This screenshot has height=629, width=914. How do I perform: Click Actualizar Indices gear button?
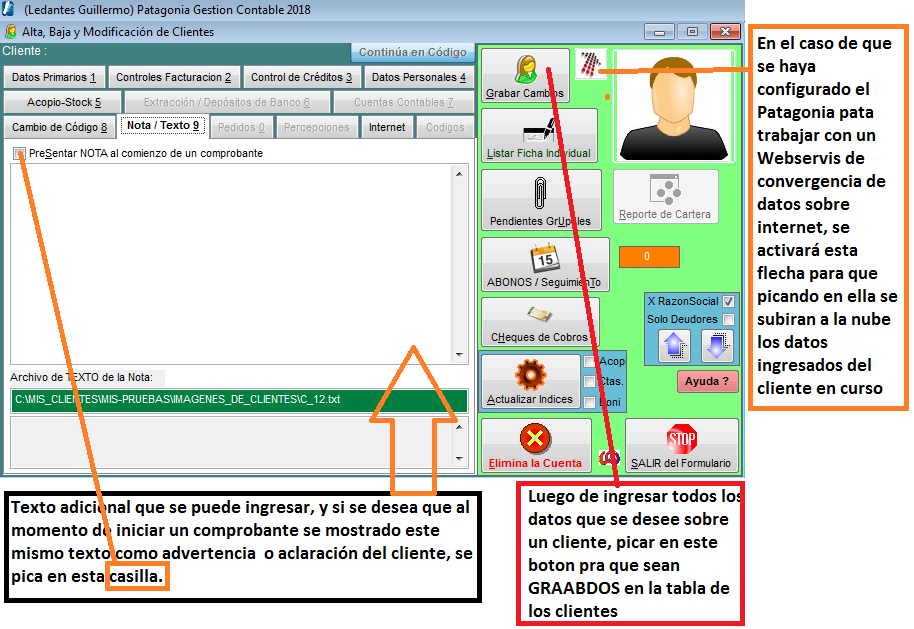(x=530, y=381)
